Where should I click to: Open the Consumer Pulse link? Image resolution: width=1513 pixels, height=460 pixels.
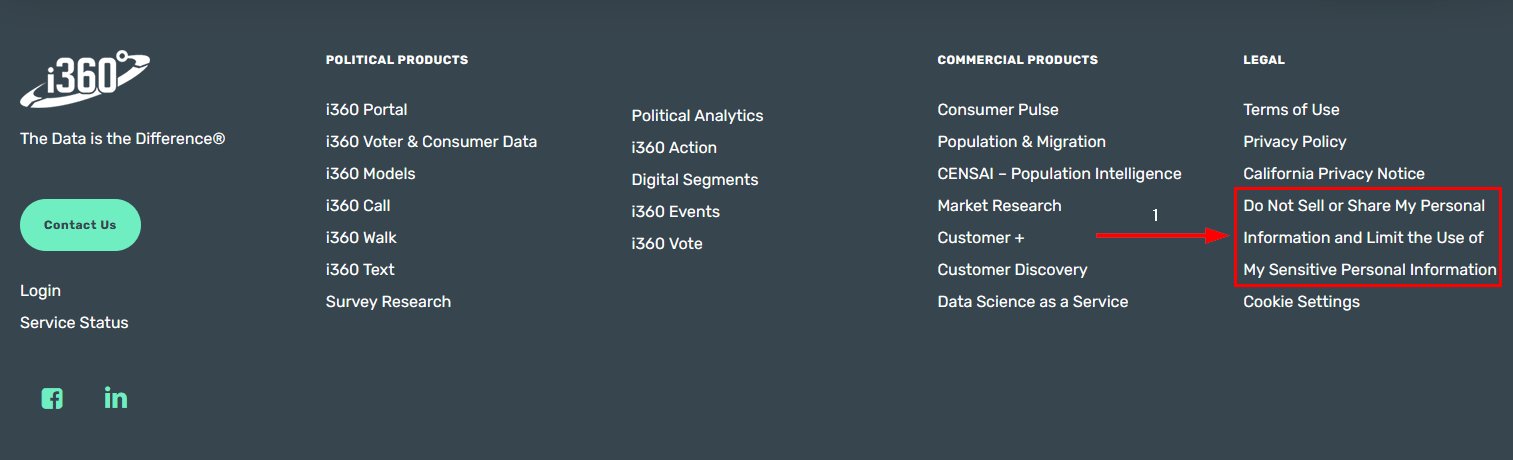point(997,110)
